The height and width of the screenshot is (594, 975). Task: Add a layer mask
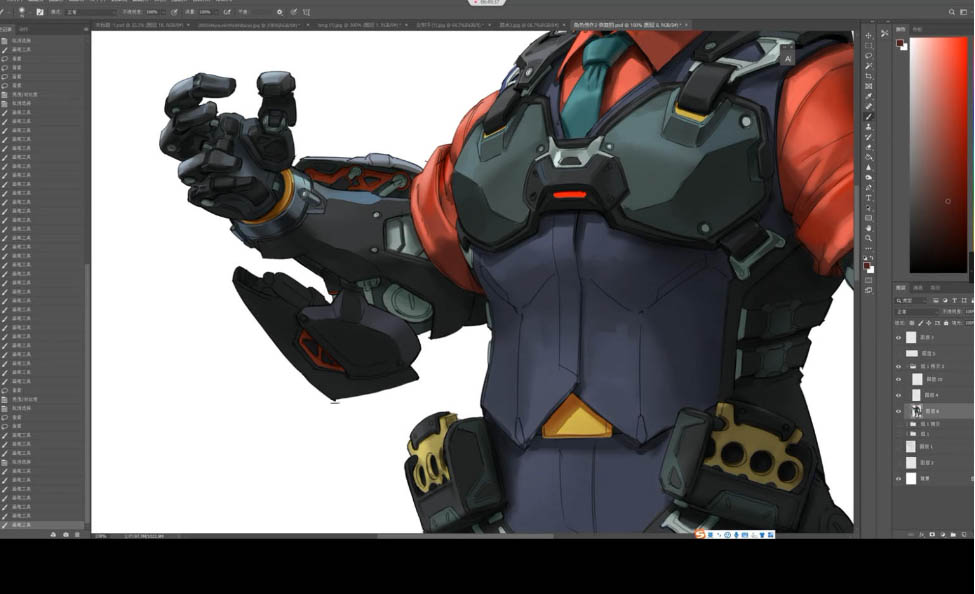932,534
